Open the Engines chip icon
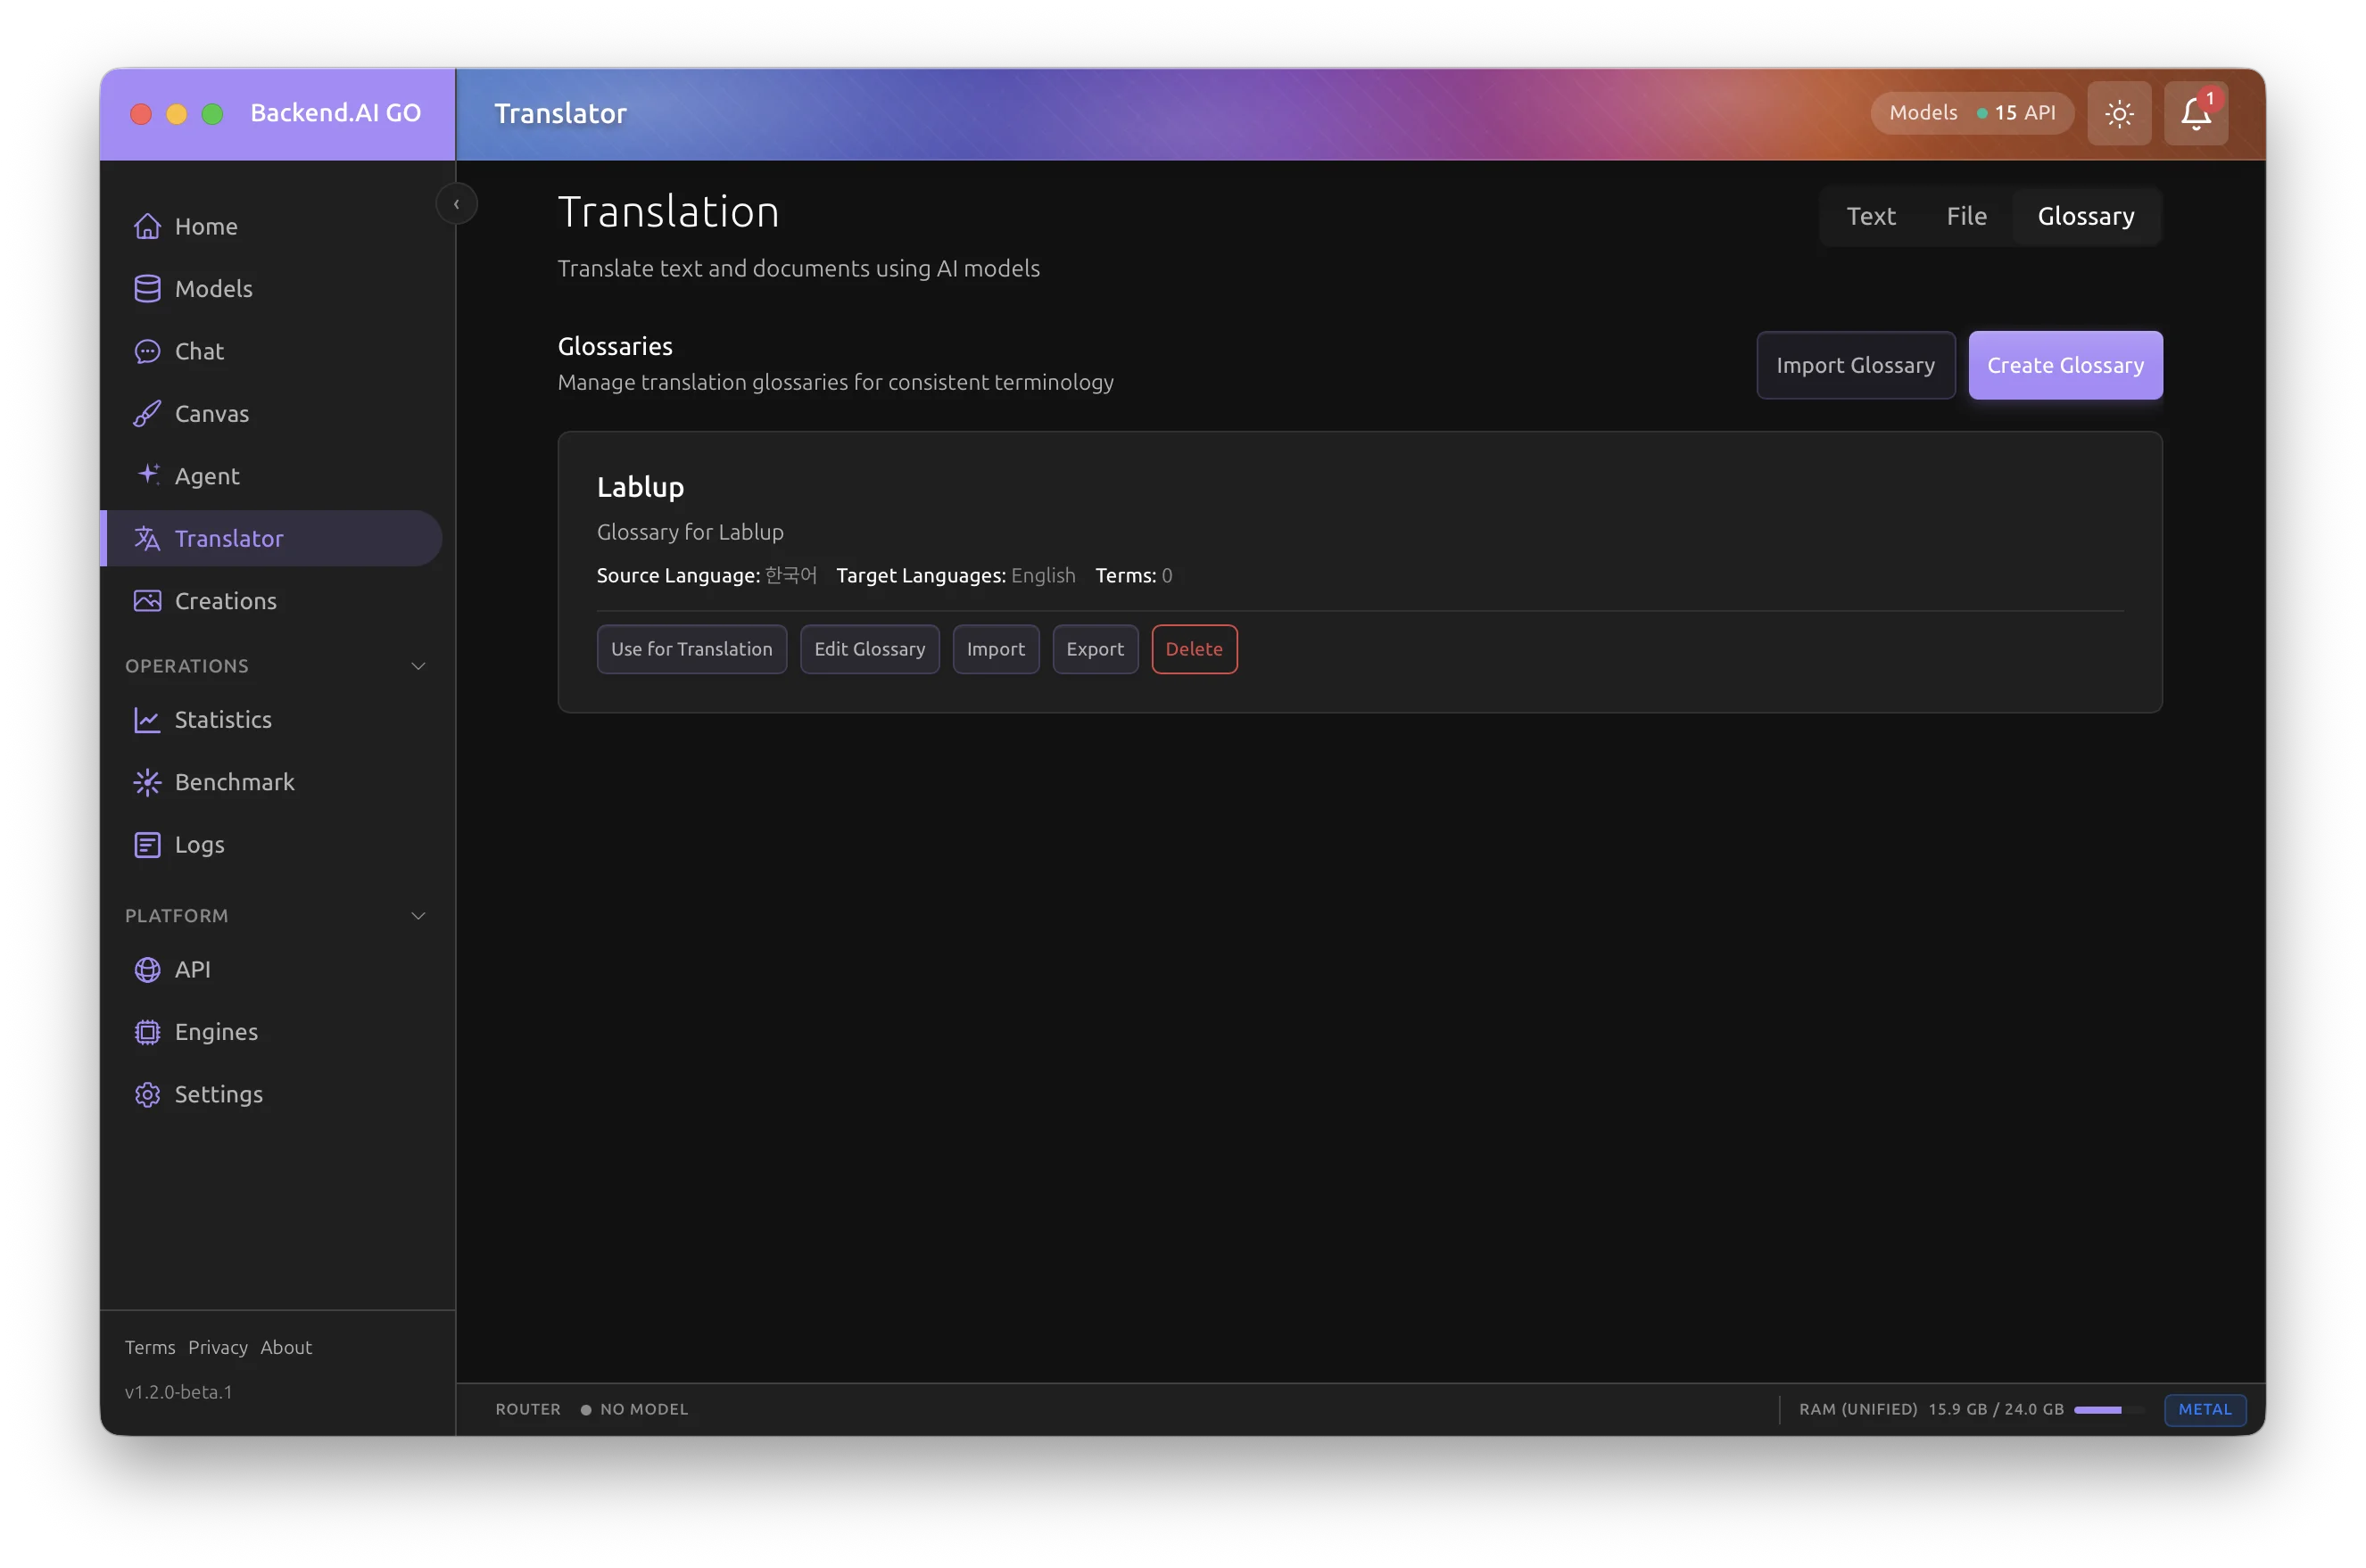The image size is (2366, 1568). (x=147, y=1032)
